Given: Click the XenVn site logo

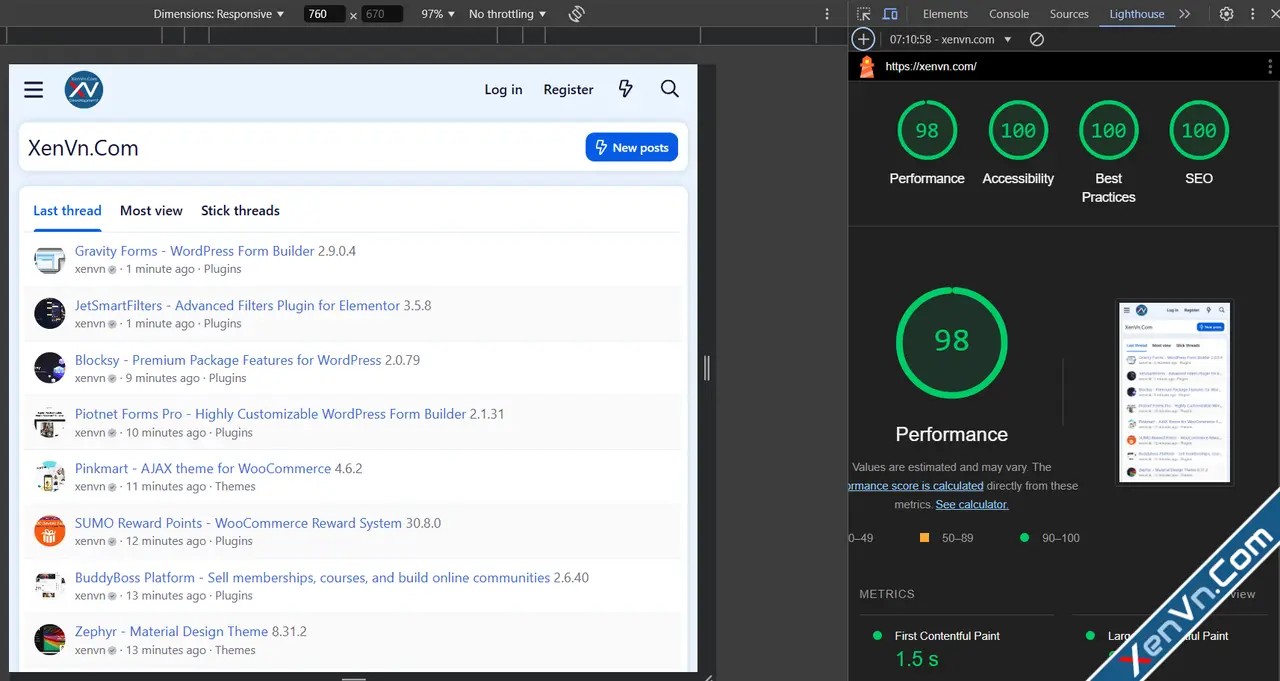Looking at the screenshot, I should 84,90.
